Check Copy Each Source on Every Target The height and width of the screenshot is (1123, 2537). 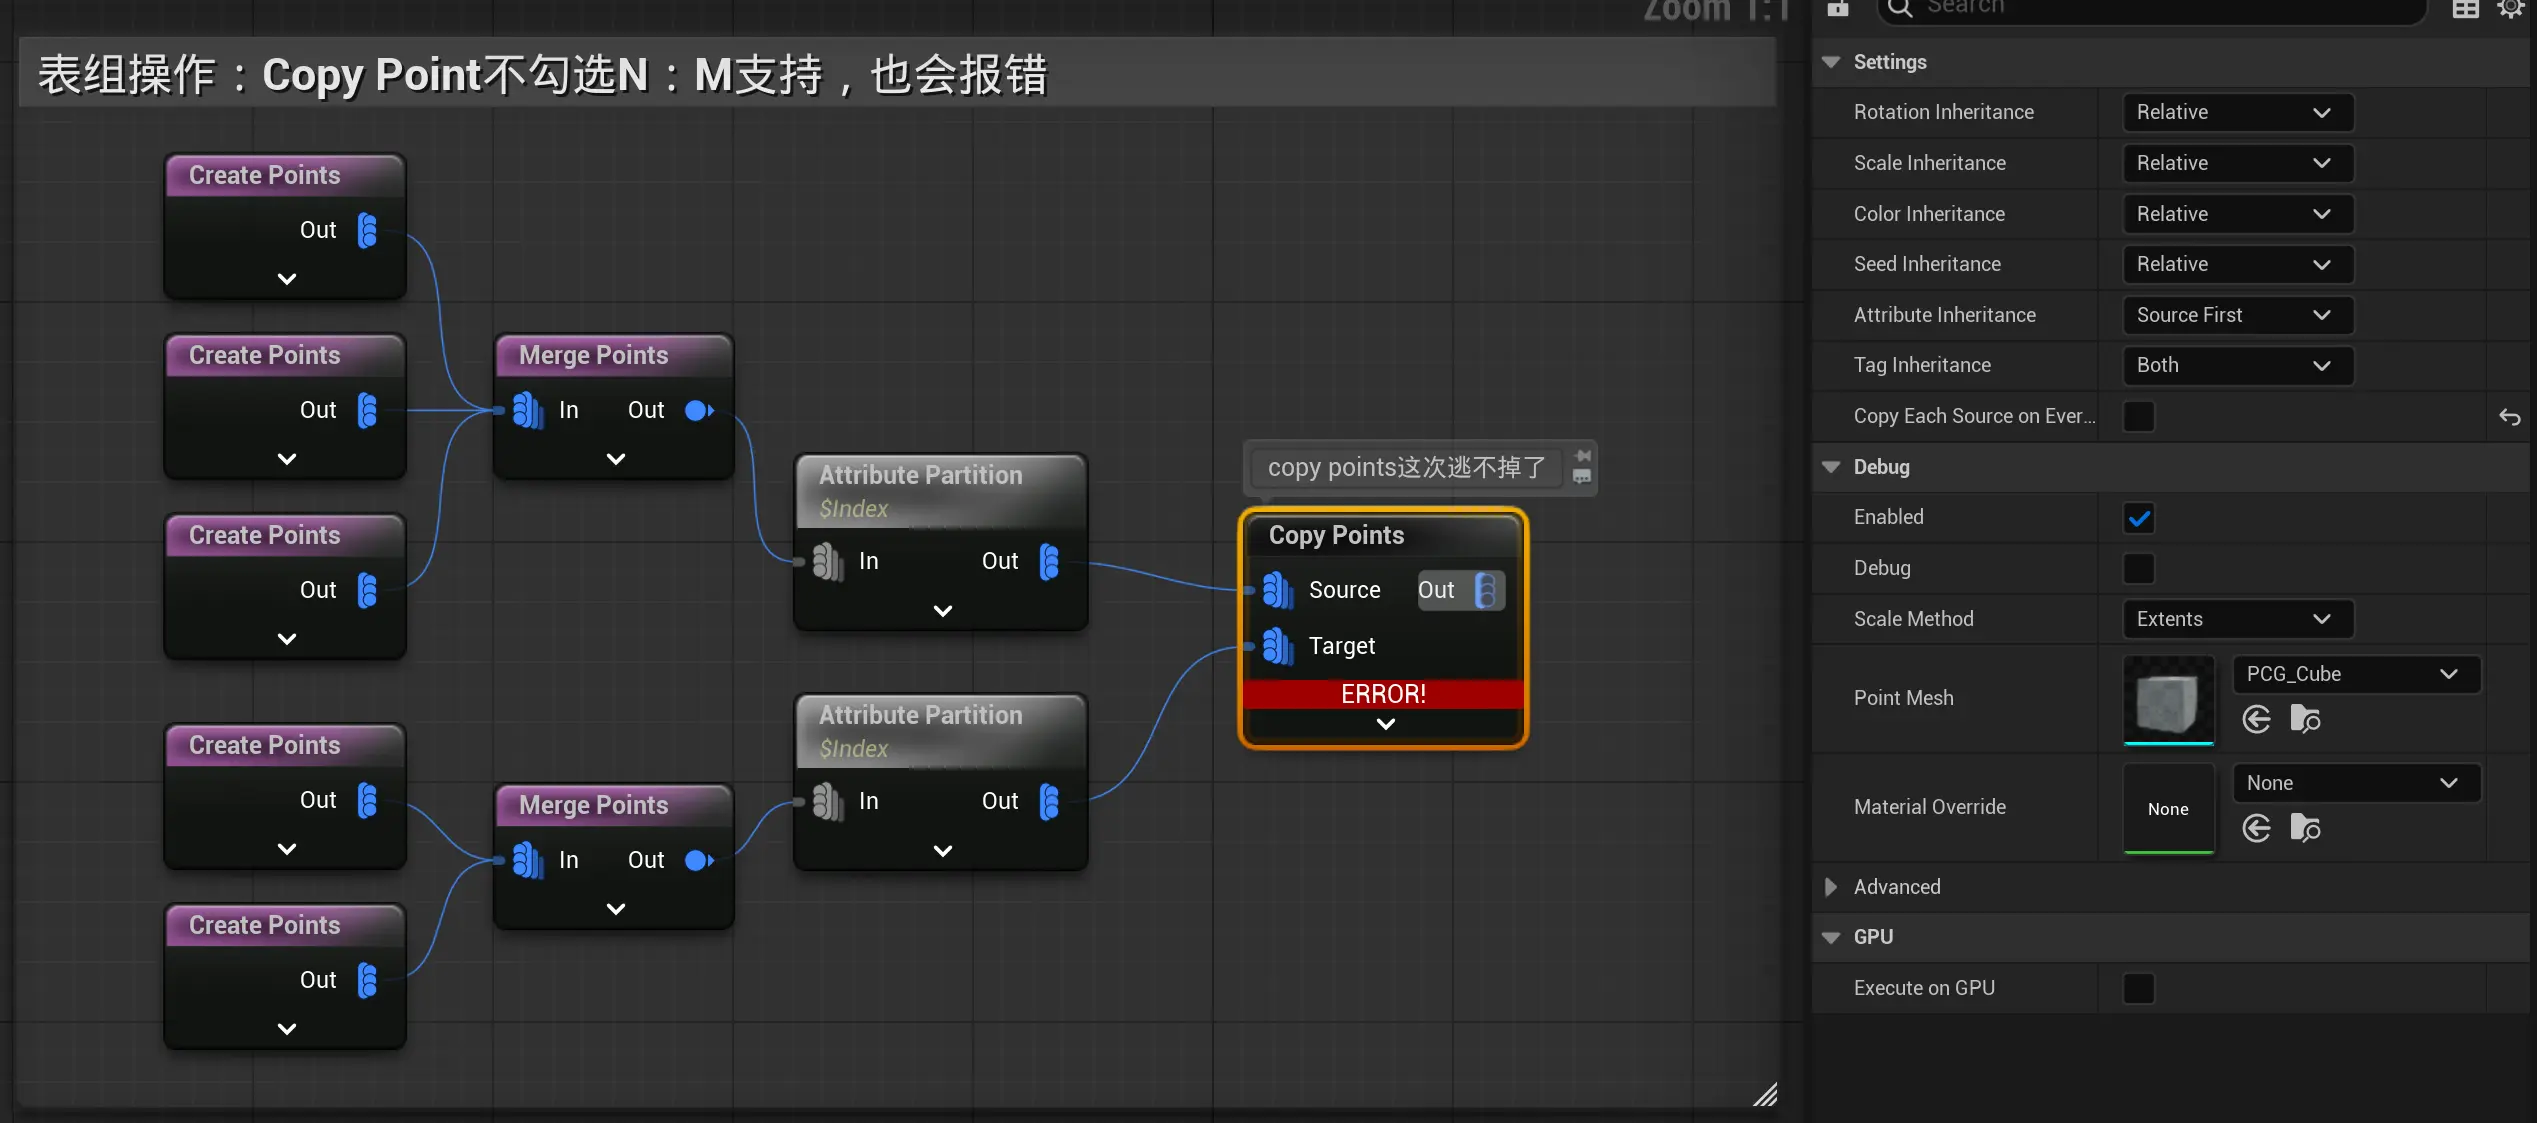pos(2138,416)
